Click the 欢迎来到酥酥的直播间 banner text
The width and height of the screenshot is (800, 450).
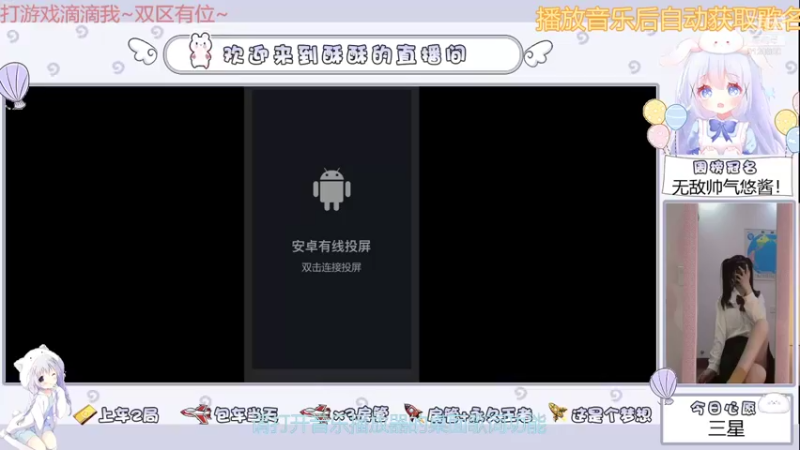345,55
